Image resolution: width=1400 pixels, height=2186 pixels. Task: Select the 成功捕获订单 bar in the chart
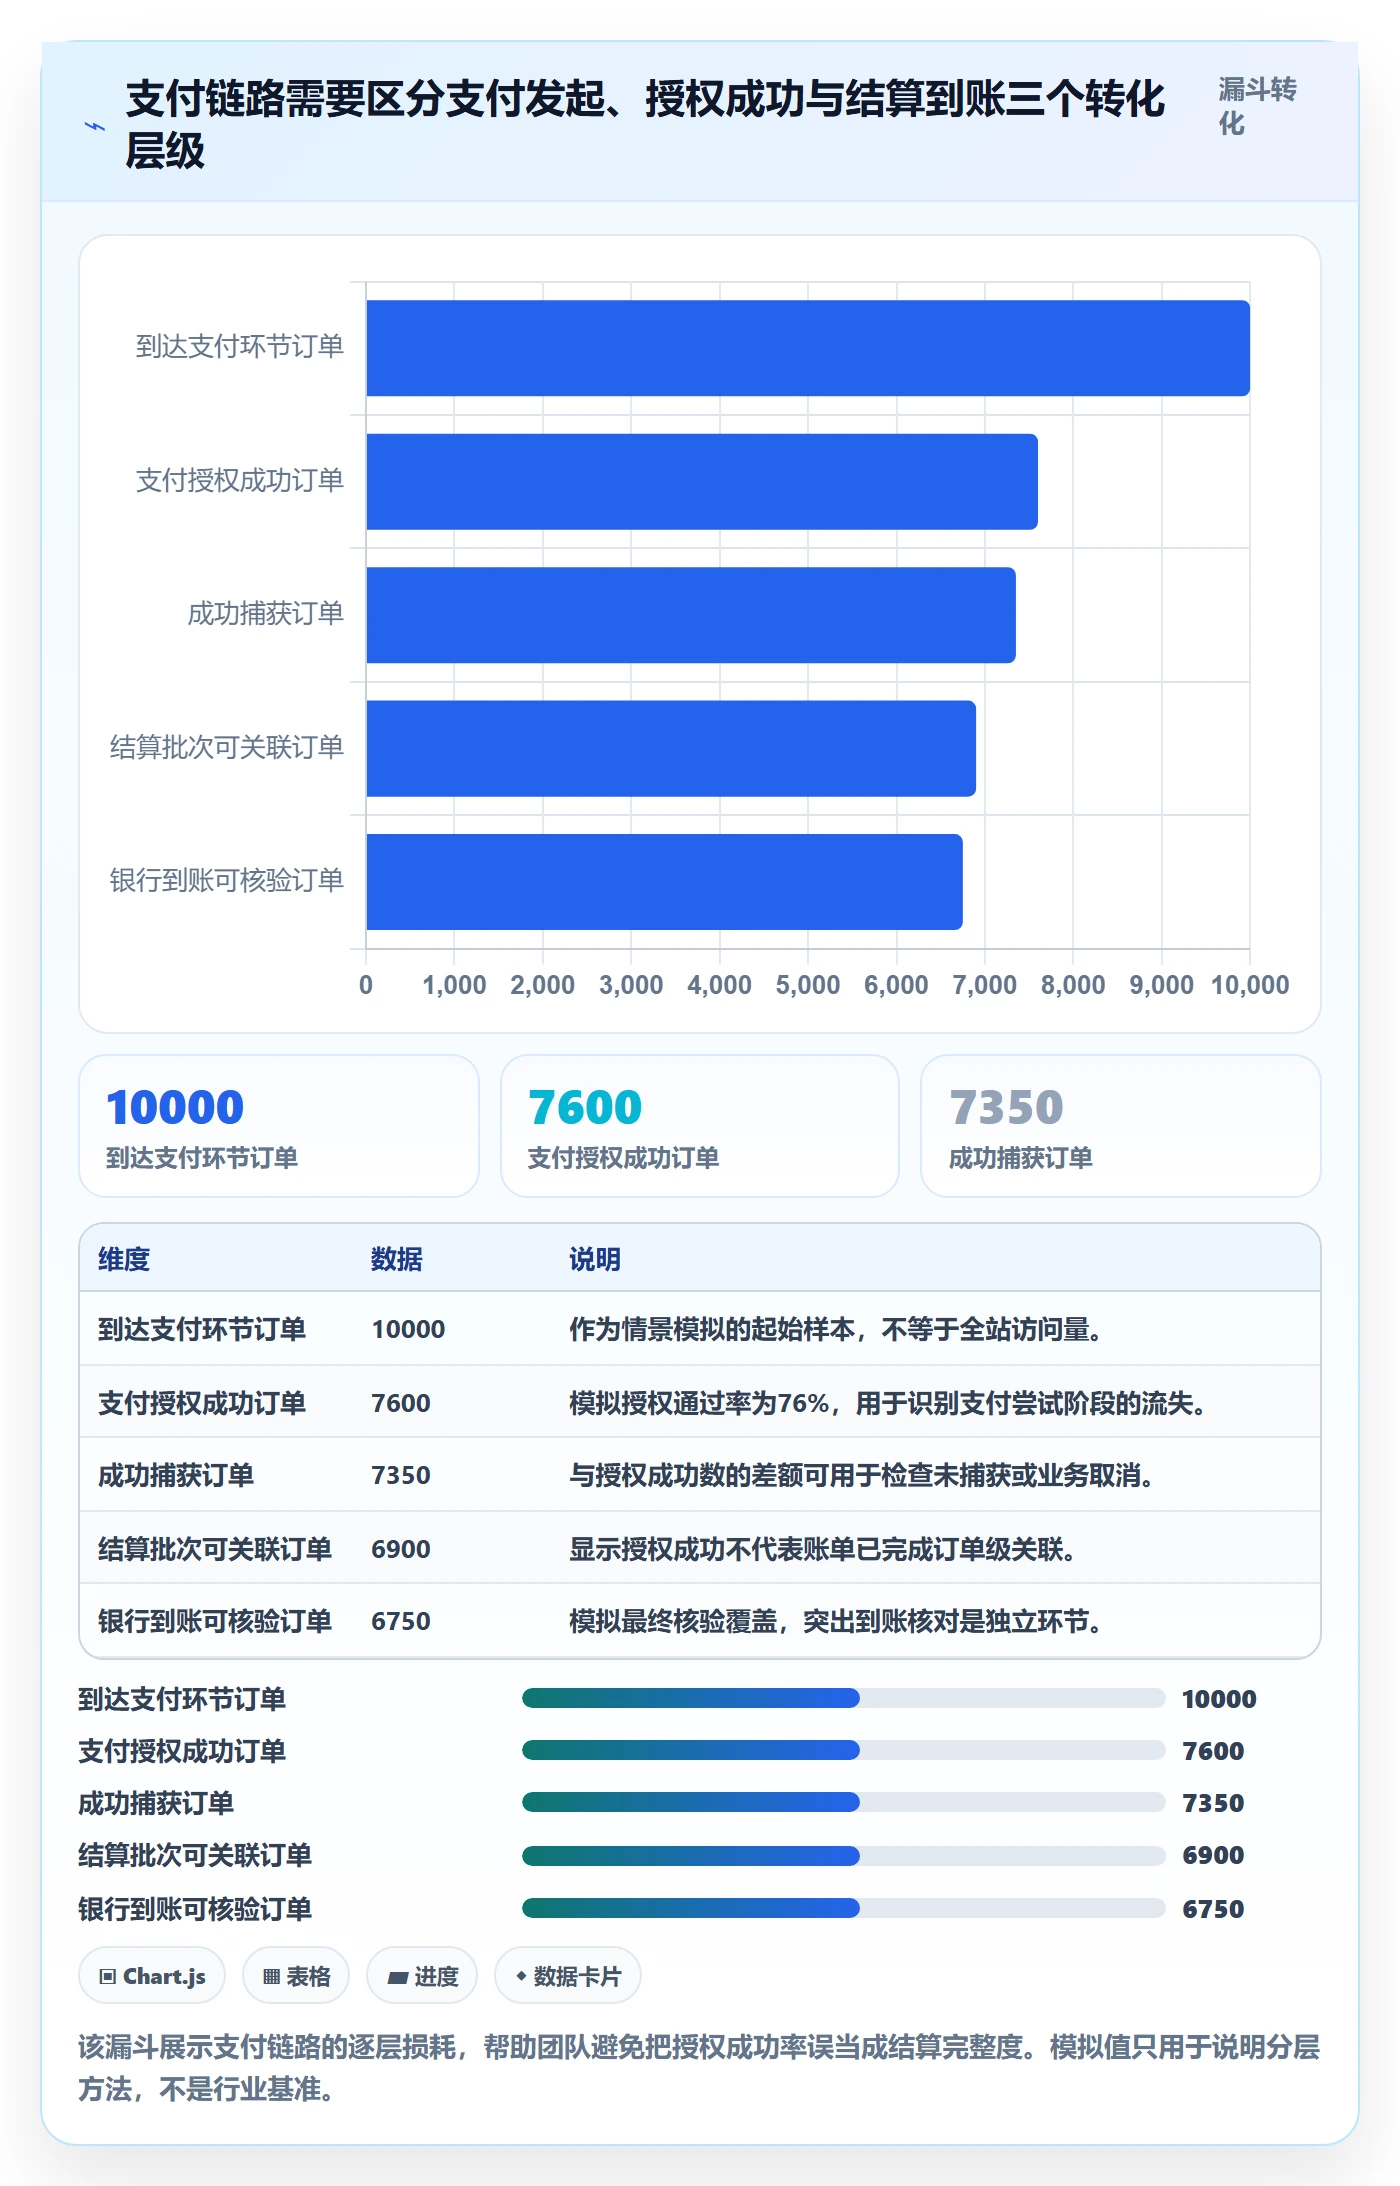tap(691, 615)
